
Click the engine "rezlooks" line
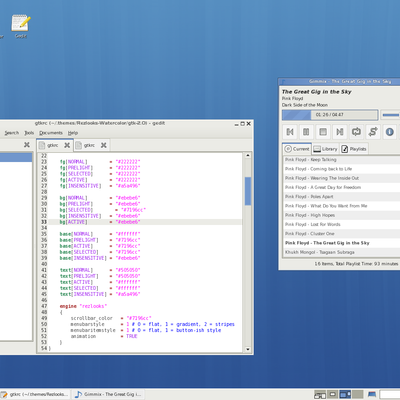(83, 306)
